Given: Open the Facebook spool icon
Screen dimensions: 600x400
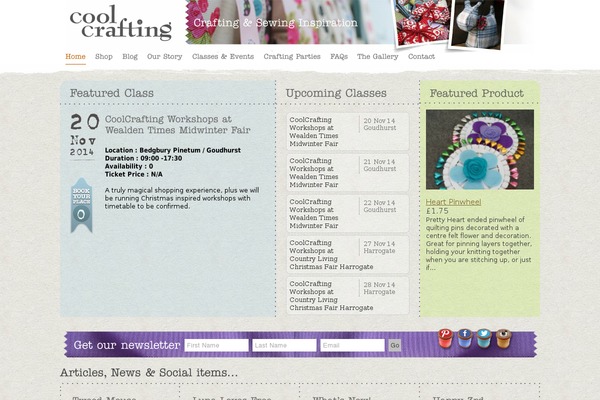Looking at the screenshot, I should click(x=465, y=338).
